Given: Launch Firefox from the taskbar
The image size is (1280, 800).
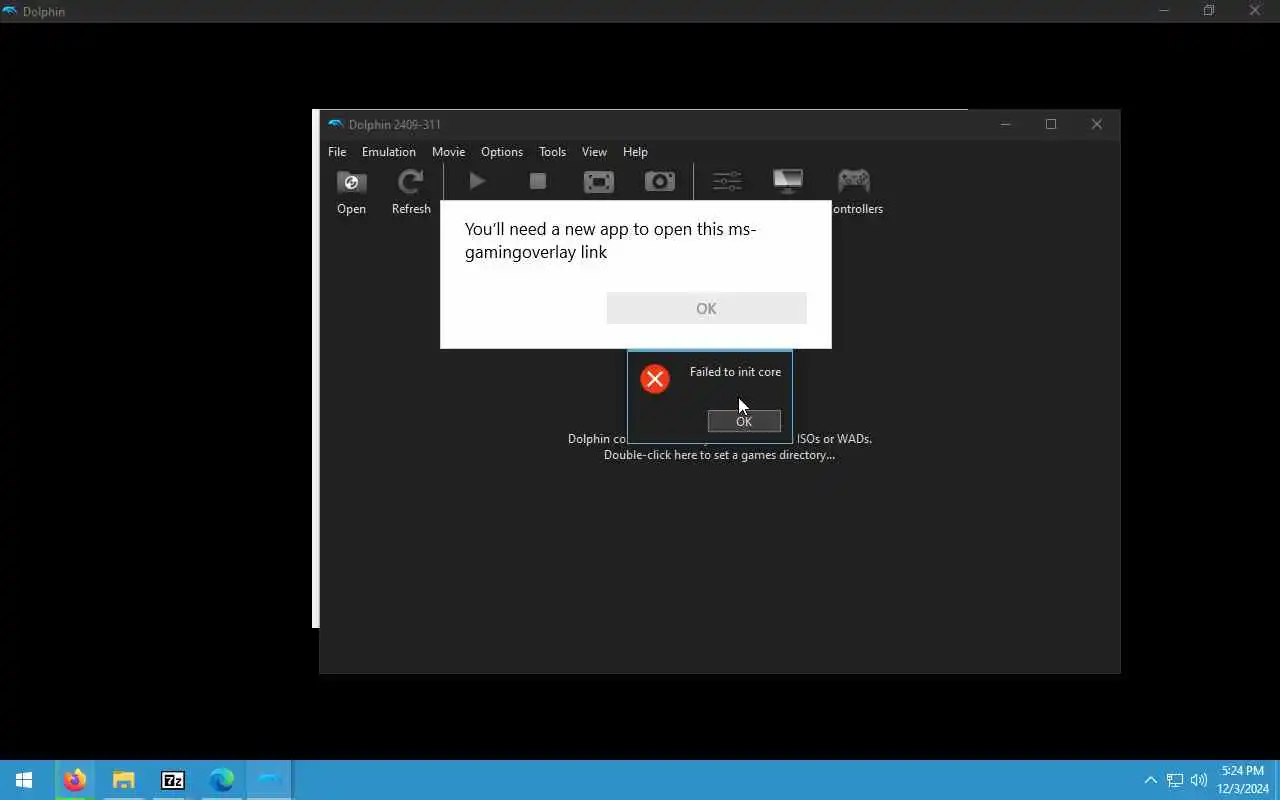Looking at the screenshot, I should pyautogui.click(x=74, y=780).
